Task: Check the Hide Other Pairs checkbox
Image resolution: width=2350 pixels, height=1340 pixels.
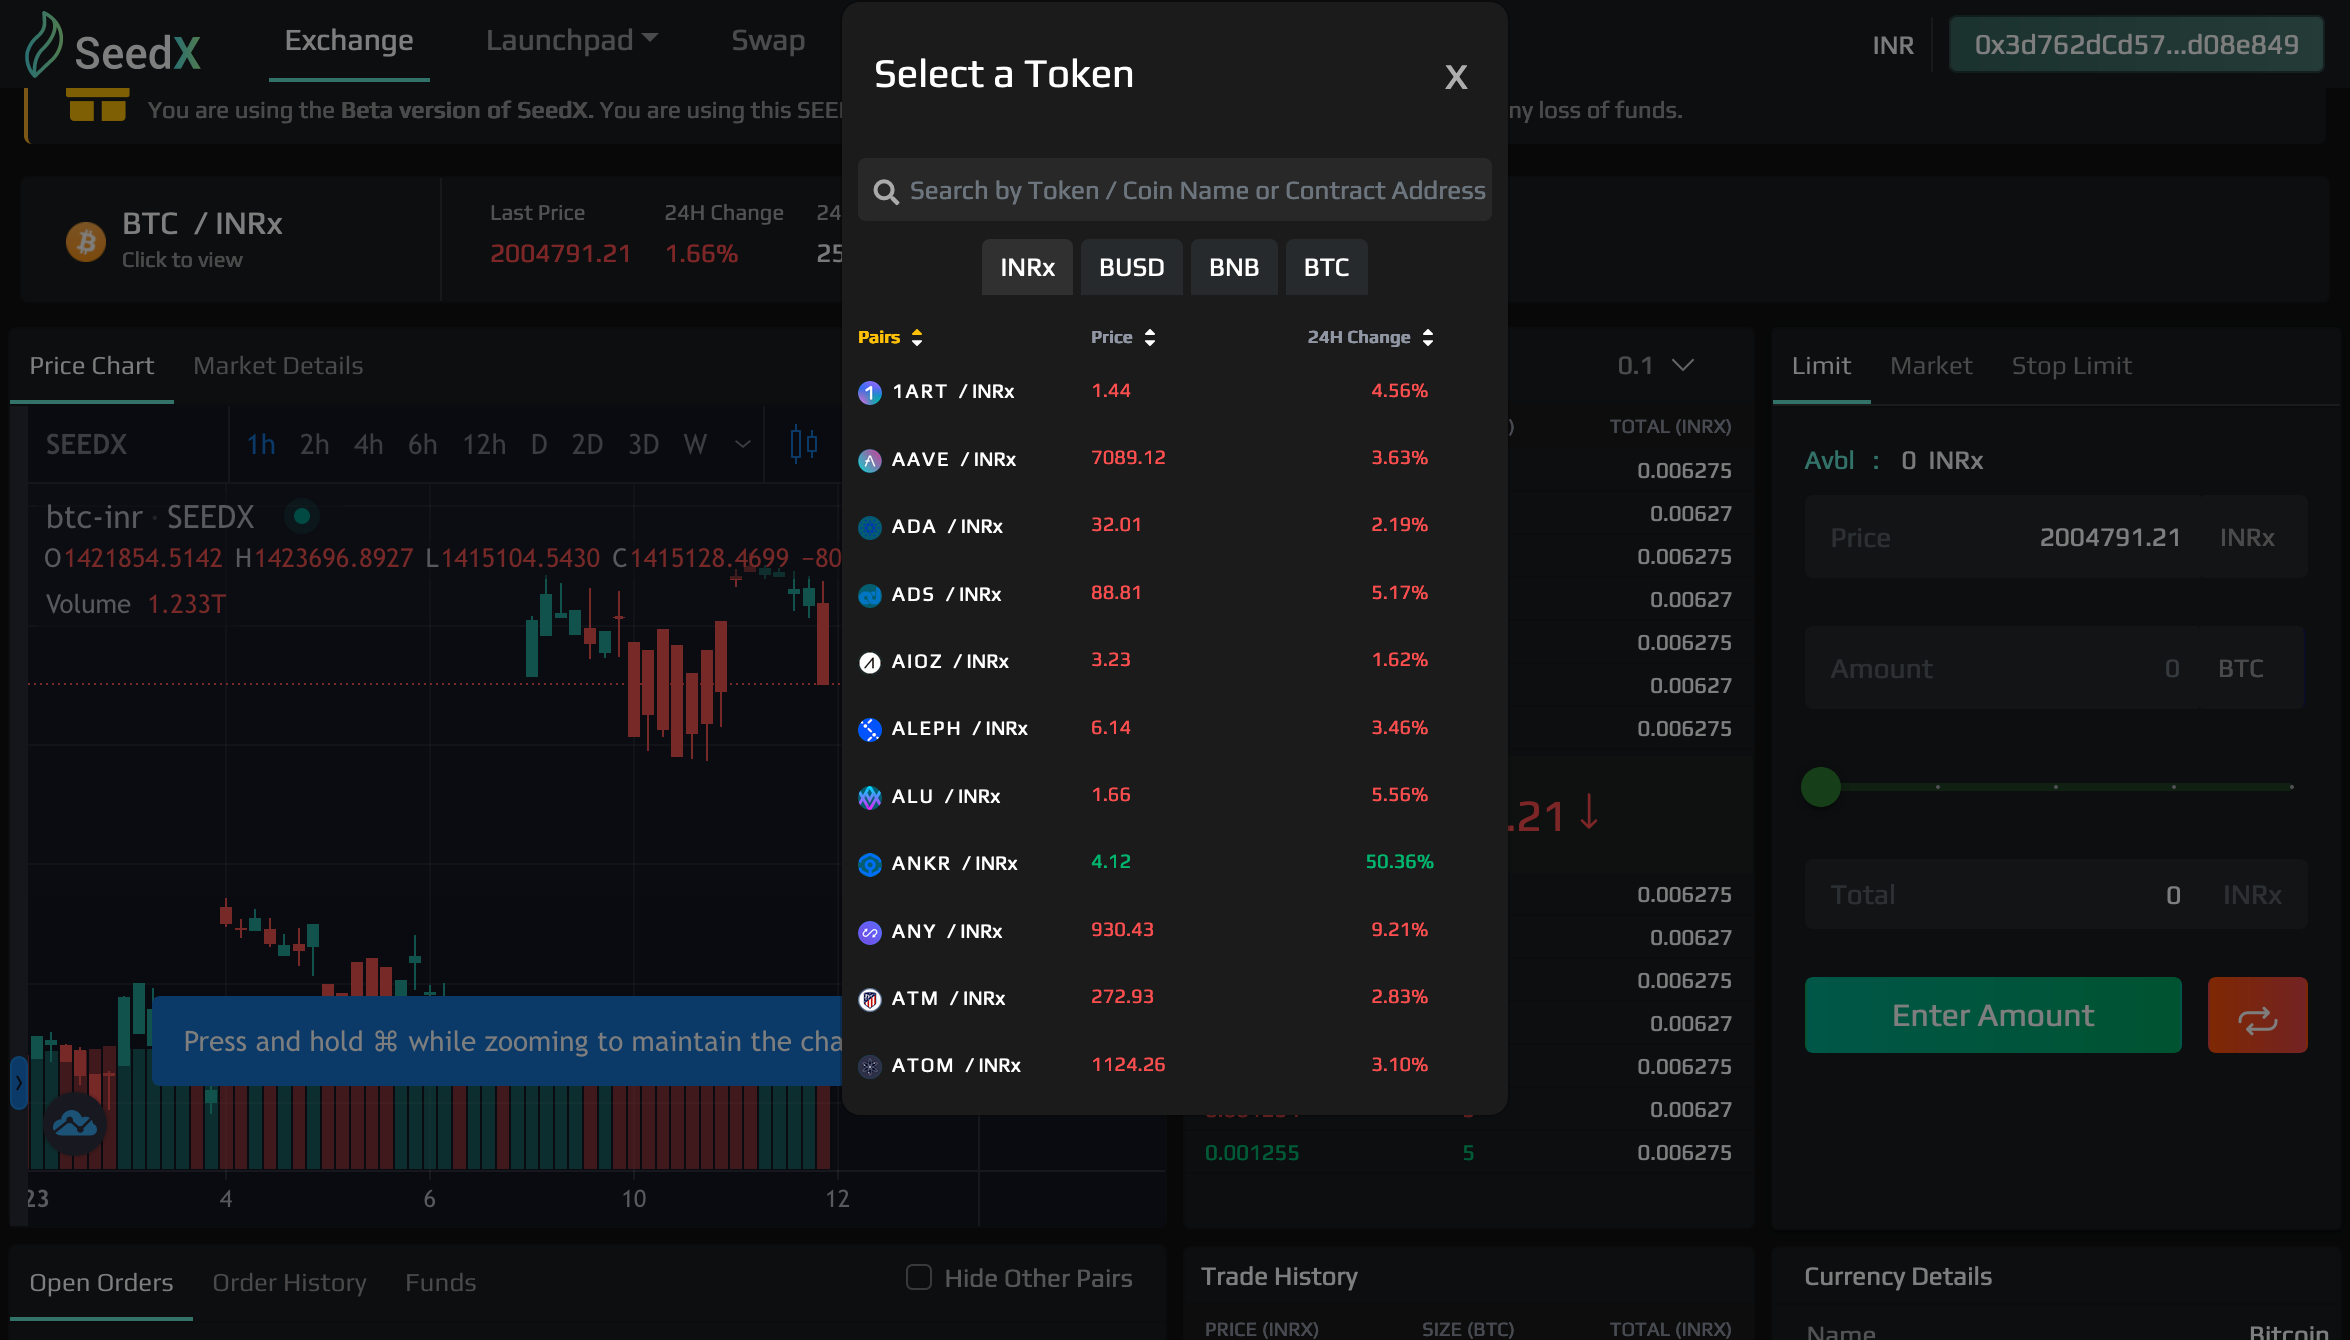Action: coord(918,1278)
